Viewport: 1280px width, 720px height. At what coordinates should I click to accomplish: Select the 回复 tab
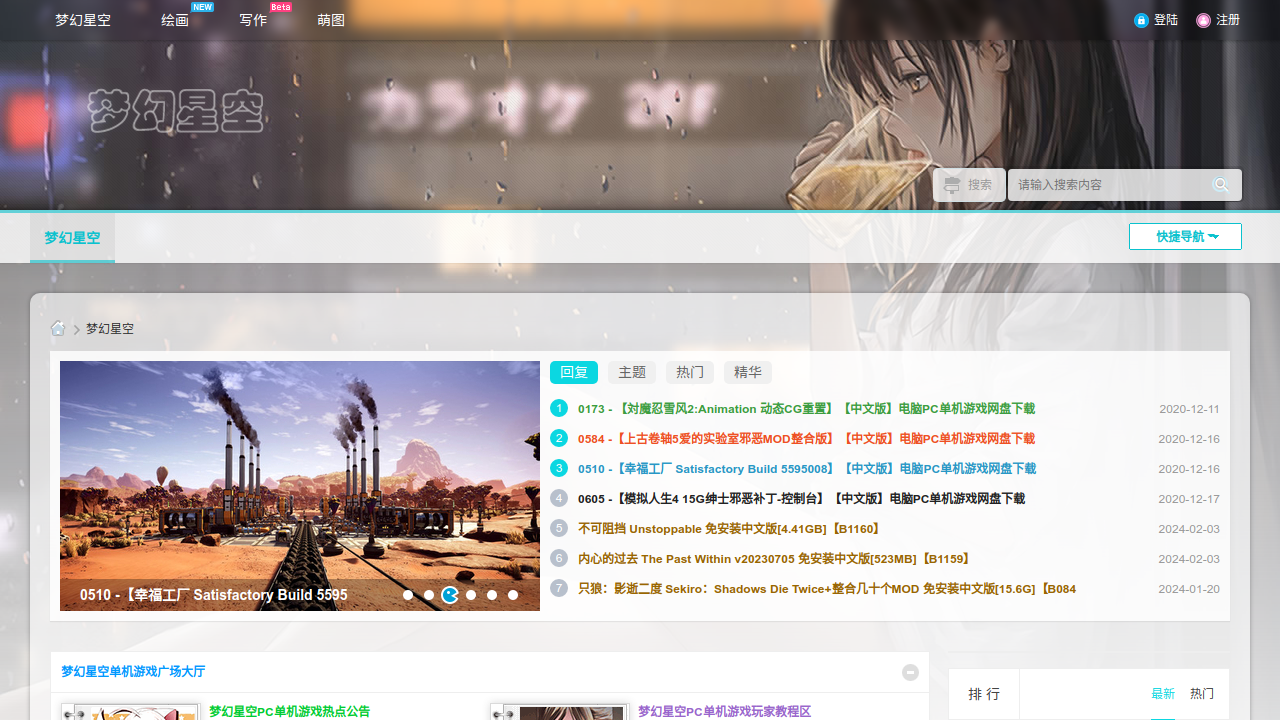[x=574, y=373]
